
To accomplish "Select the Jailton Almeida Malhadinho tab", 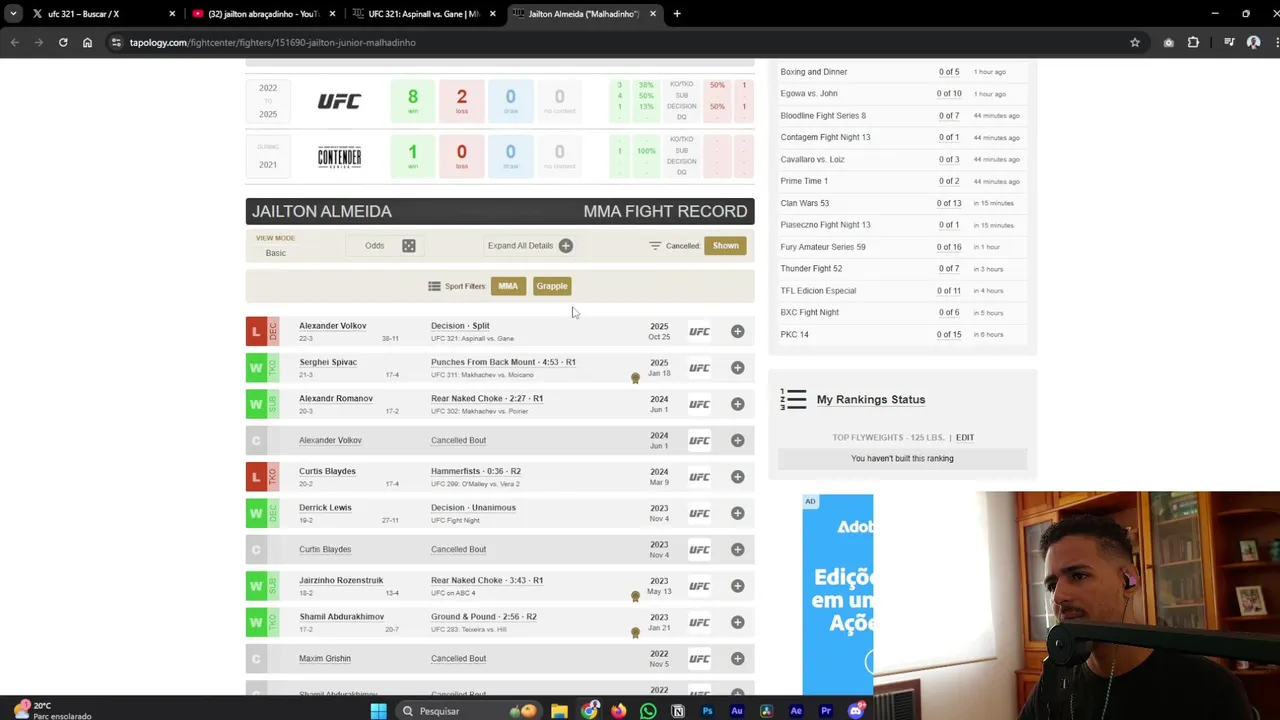I will 584,14.
